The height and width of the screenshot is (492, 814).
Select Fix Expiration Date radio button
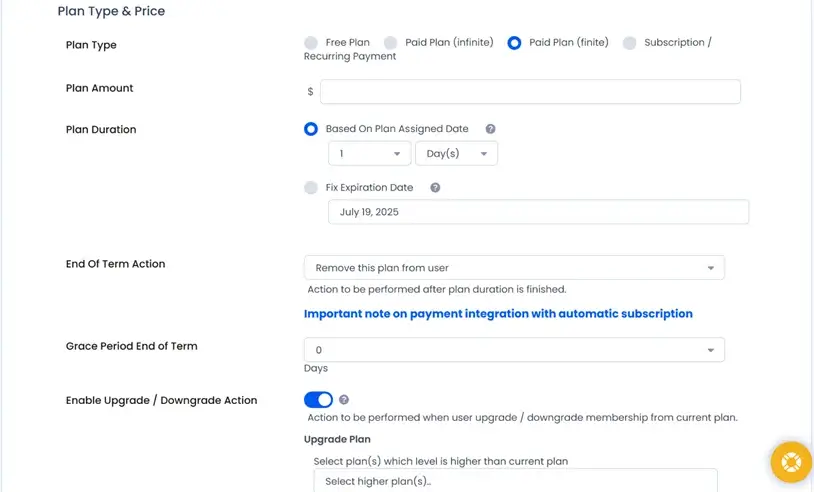tap(311, 187)
